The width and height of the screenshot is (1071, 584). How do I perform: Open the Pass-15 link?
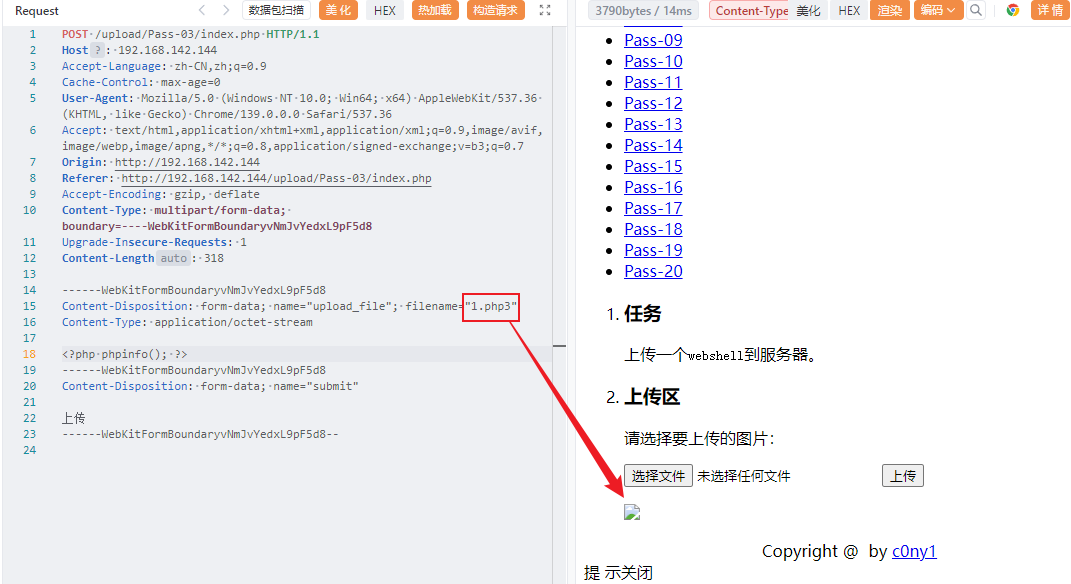click(653, 167)
